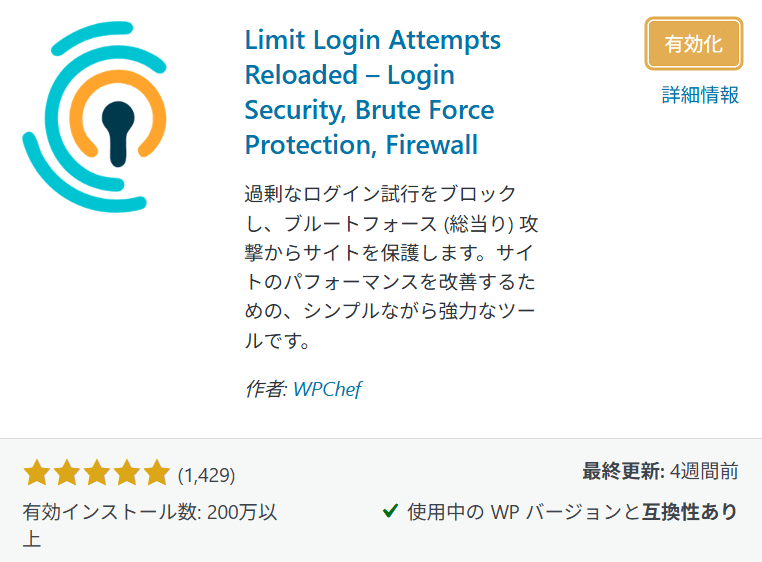762x562 pixels.
Task: Click the second gold rating star
Action: click(67, 473)
